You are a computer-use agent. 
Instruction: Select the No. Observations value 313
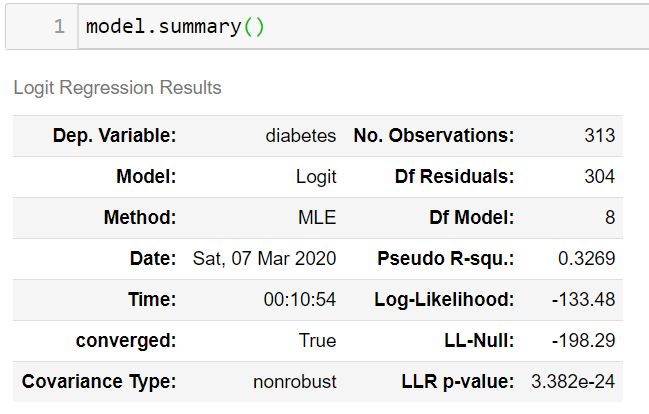pos(600,135)
